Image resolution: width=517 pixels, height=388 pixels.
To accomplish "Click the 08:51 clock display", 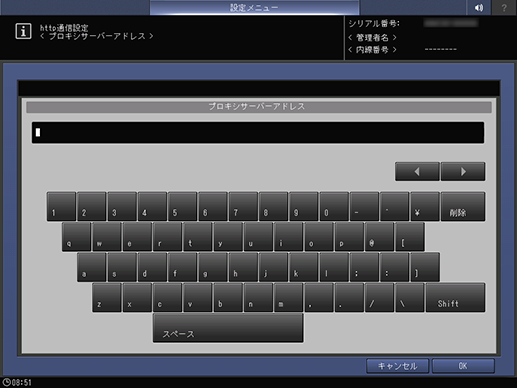I will (x=17, y=383).
